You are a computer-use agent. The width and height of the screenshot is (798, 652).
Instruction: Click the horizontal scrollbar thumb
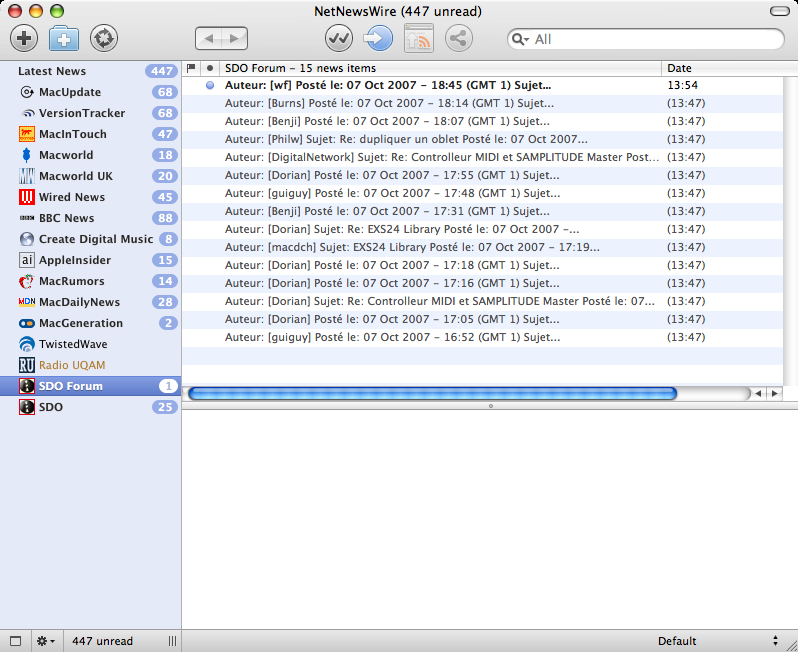(433, 393)
